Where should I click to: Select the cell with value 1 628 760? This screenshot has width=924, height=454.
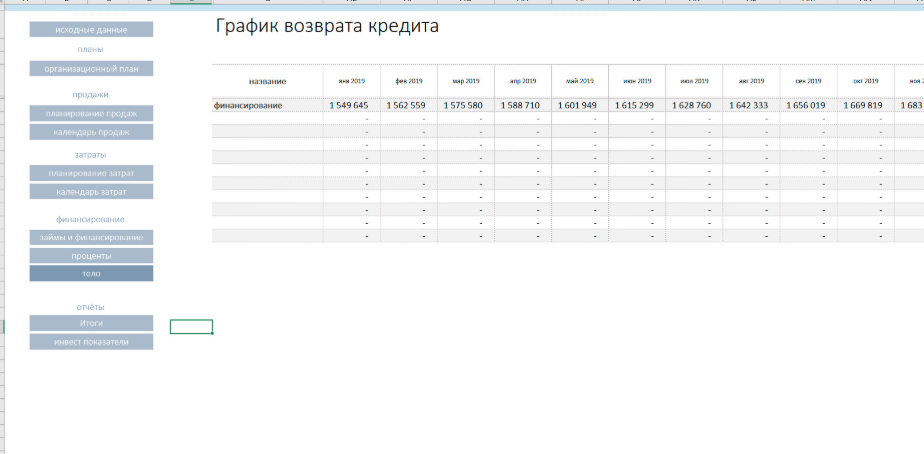(693, 105)
